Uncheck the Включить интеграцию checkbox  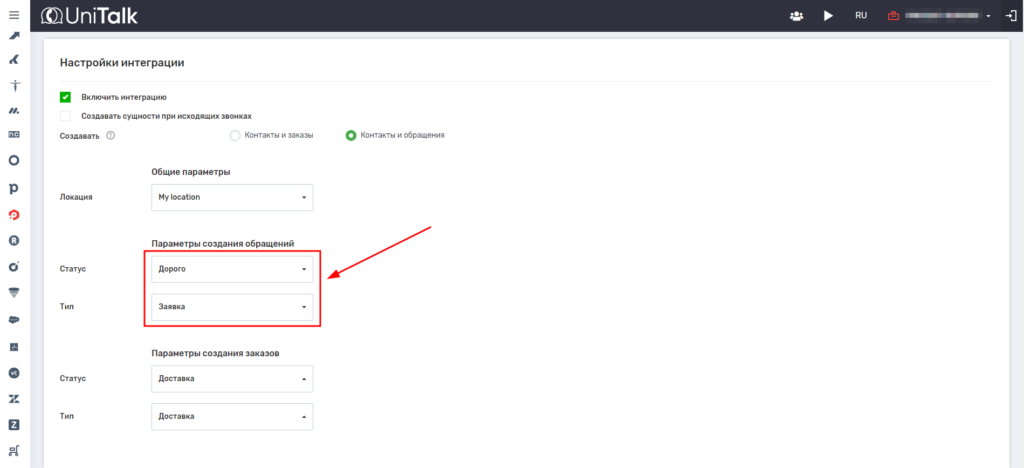click(x=65, y=97)
